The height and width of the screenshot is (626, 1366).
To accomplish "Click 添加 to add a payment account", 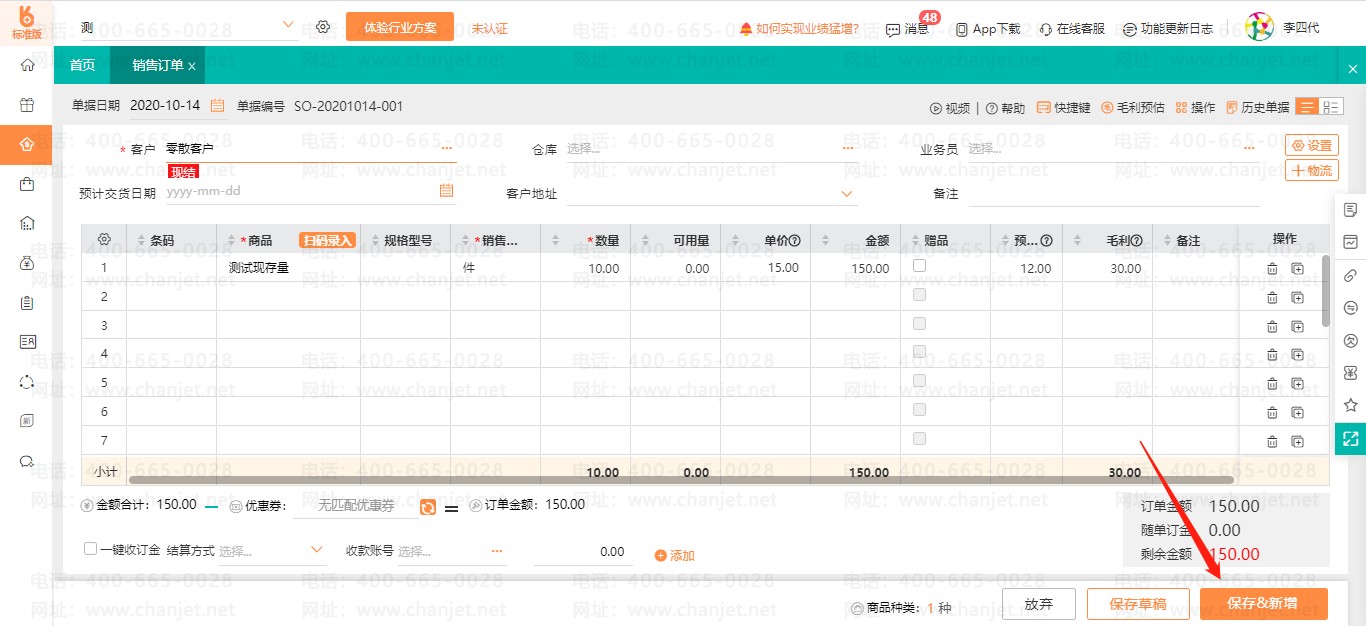I will point(675,554).
